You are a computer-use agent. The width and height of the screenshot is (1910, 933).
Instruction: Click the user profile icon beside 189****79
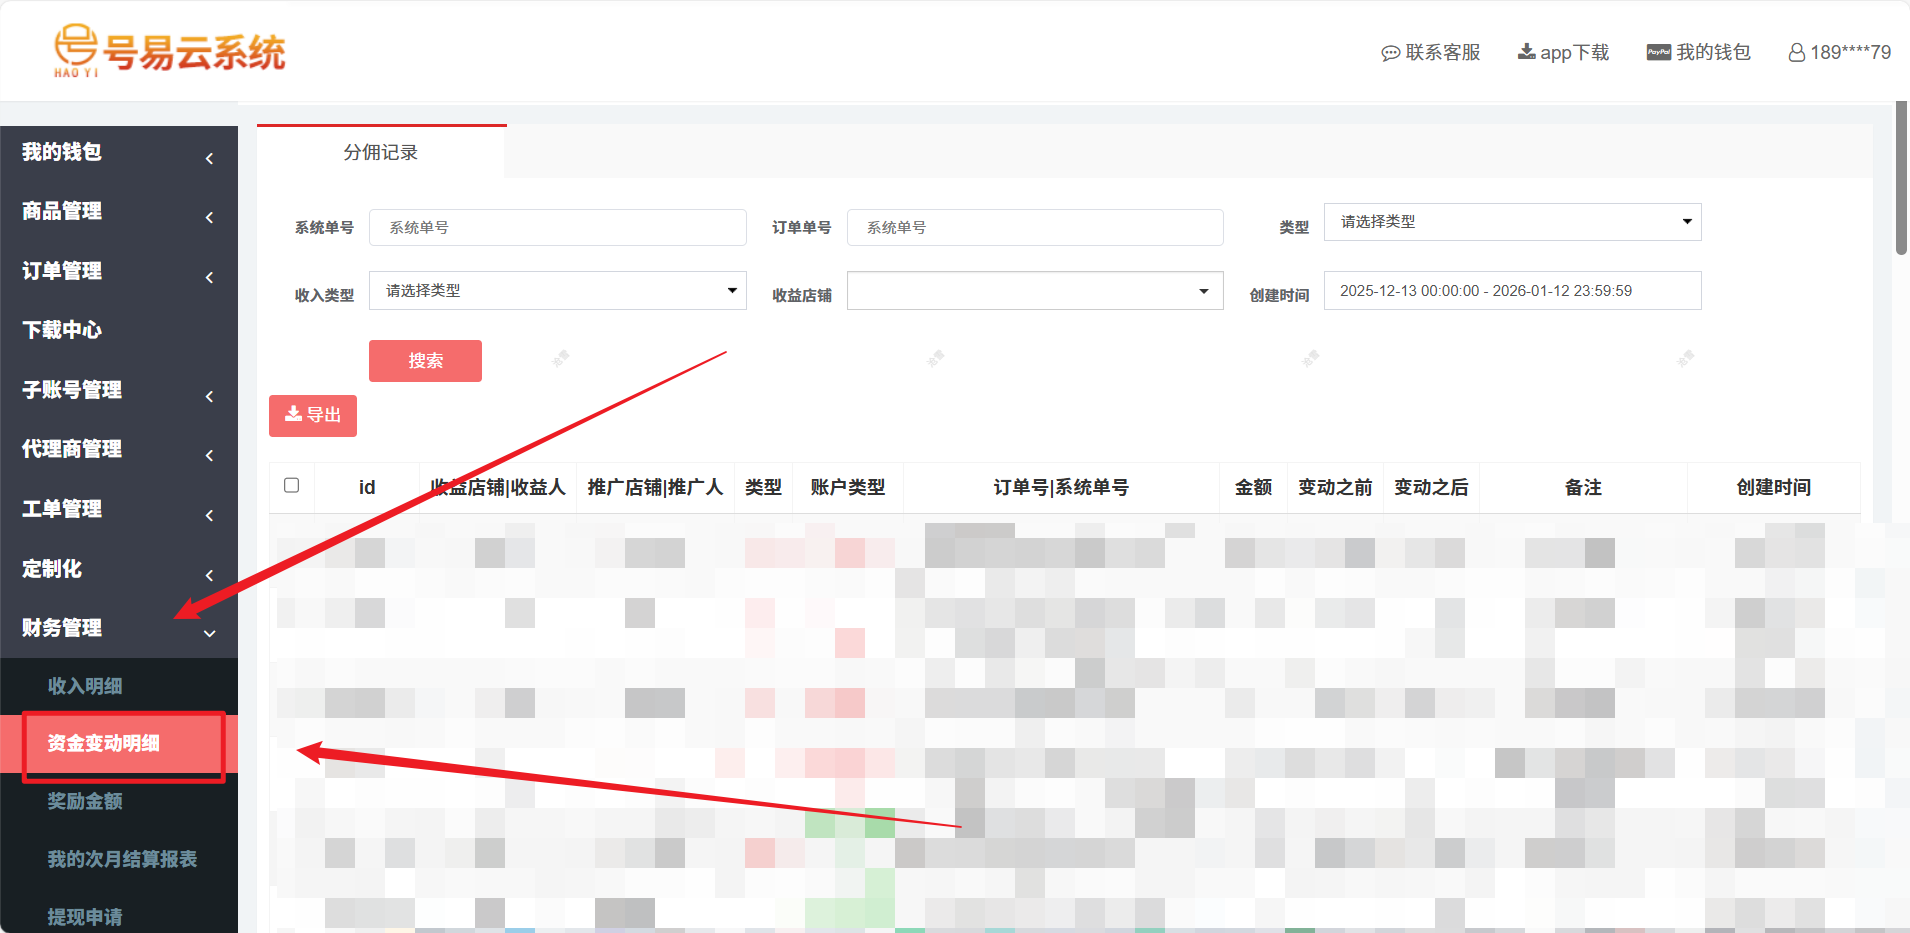click(1796, 52)
